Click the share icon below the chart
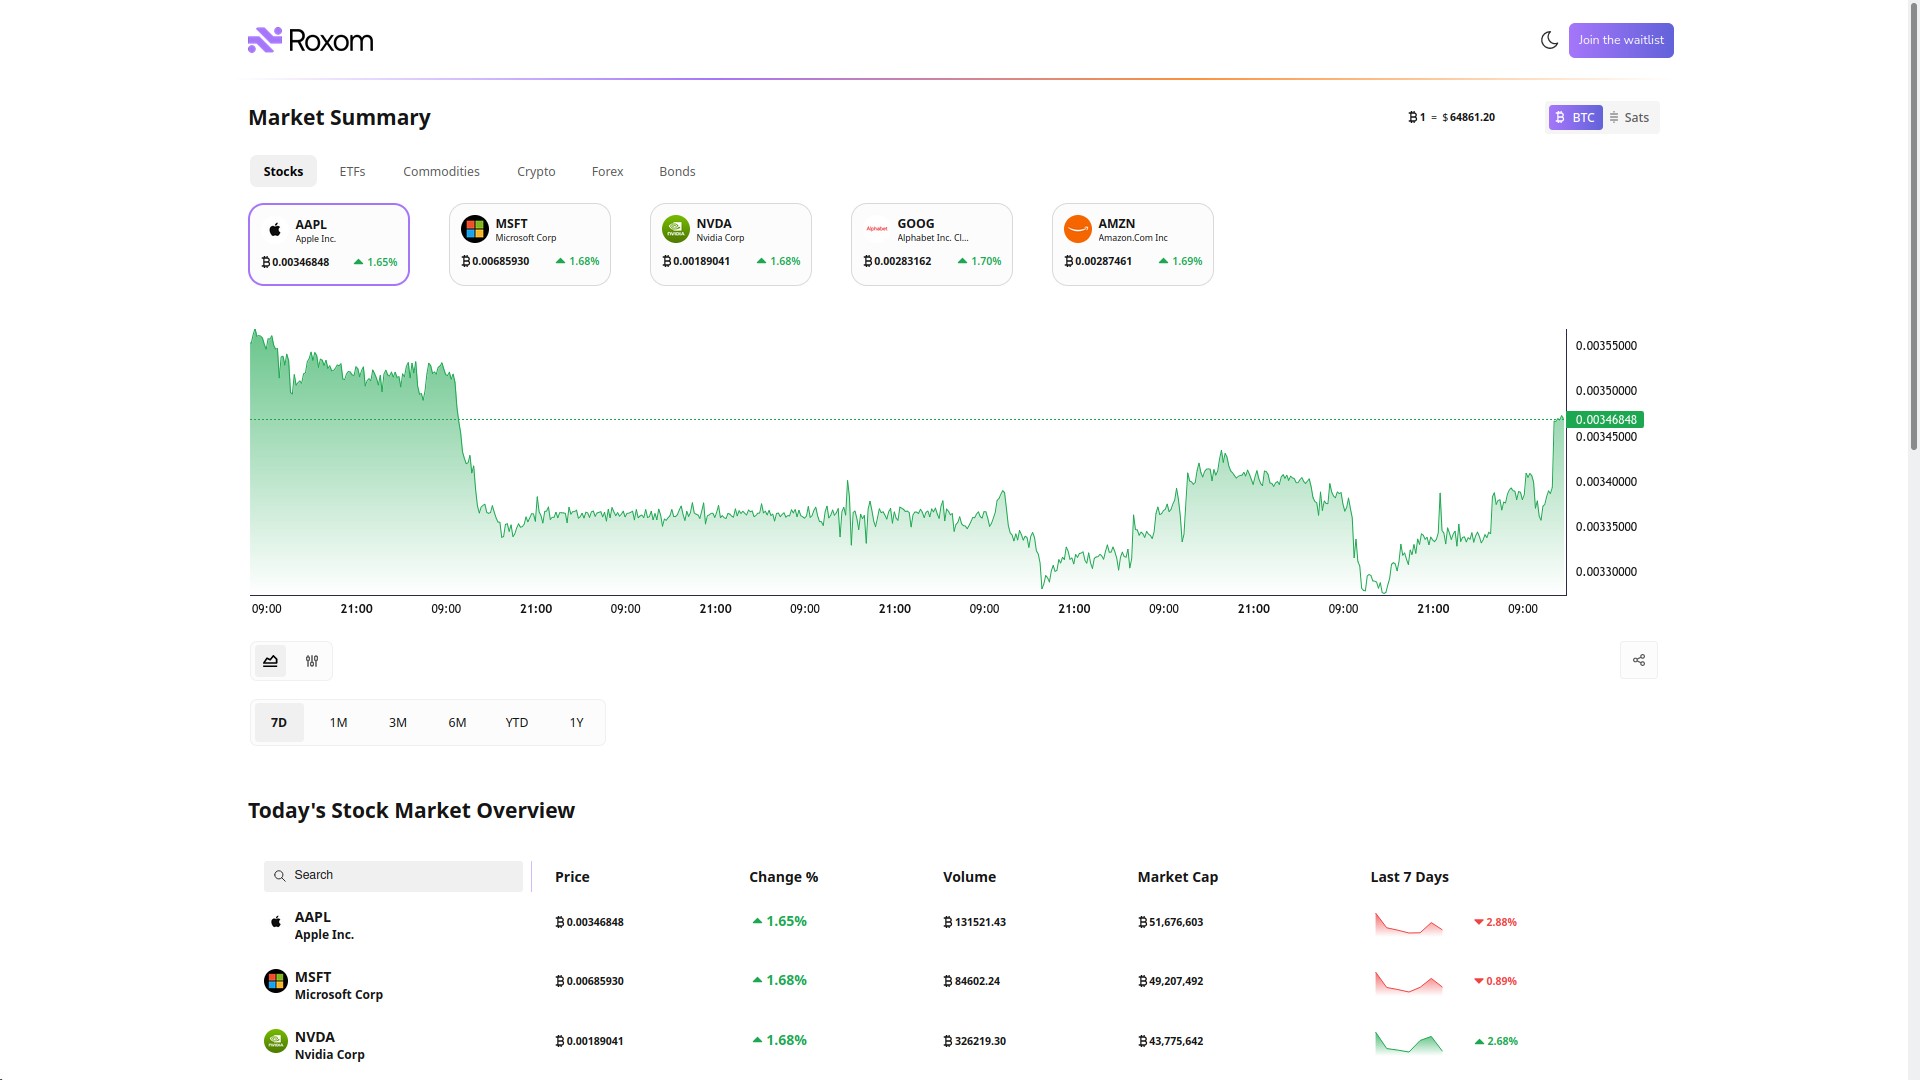This screenshot has width=1920, height=1080. pyautogui.click(x=1638, y=660)
